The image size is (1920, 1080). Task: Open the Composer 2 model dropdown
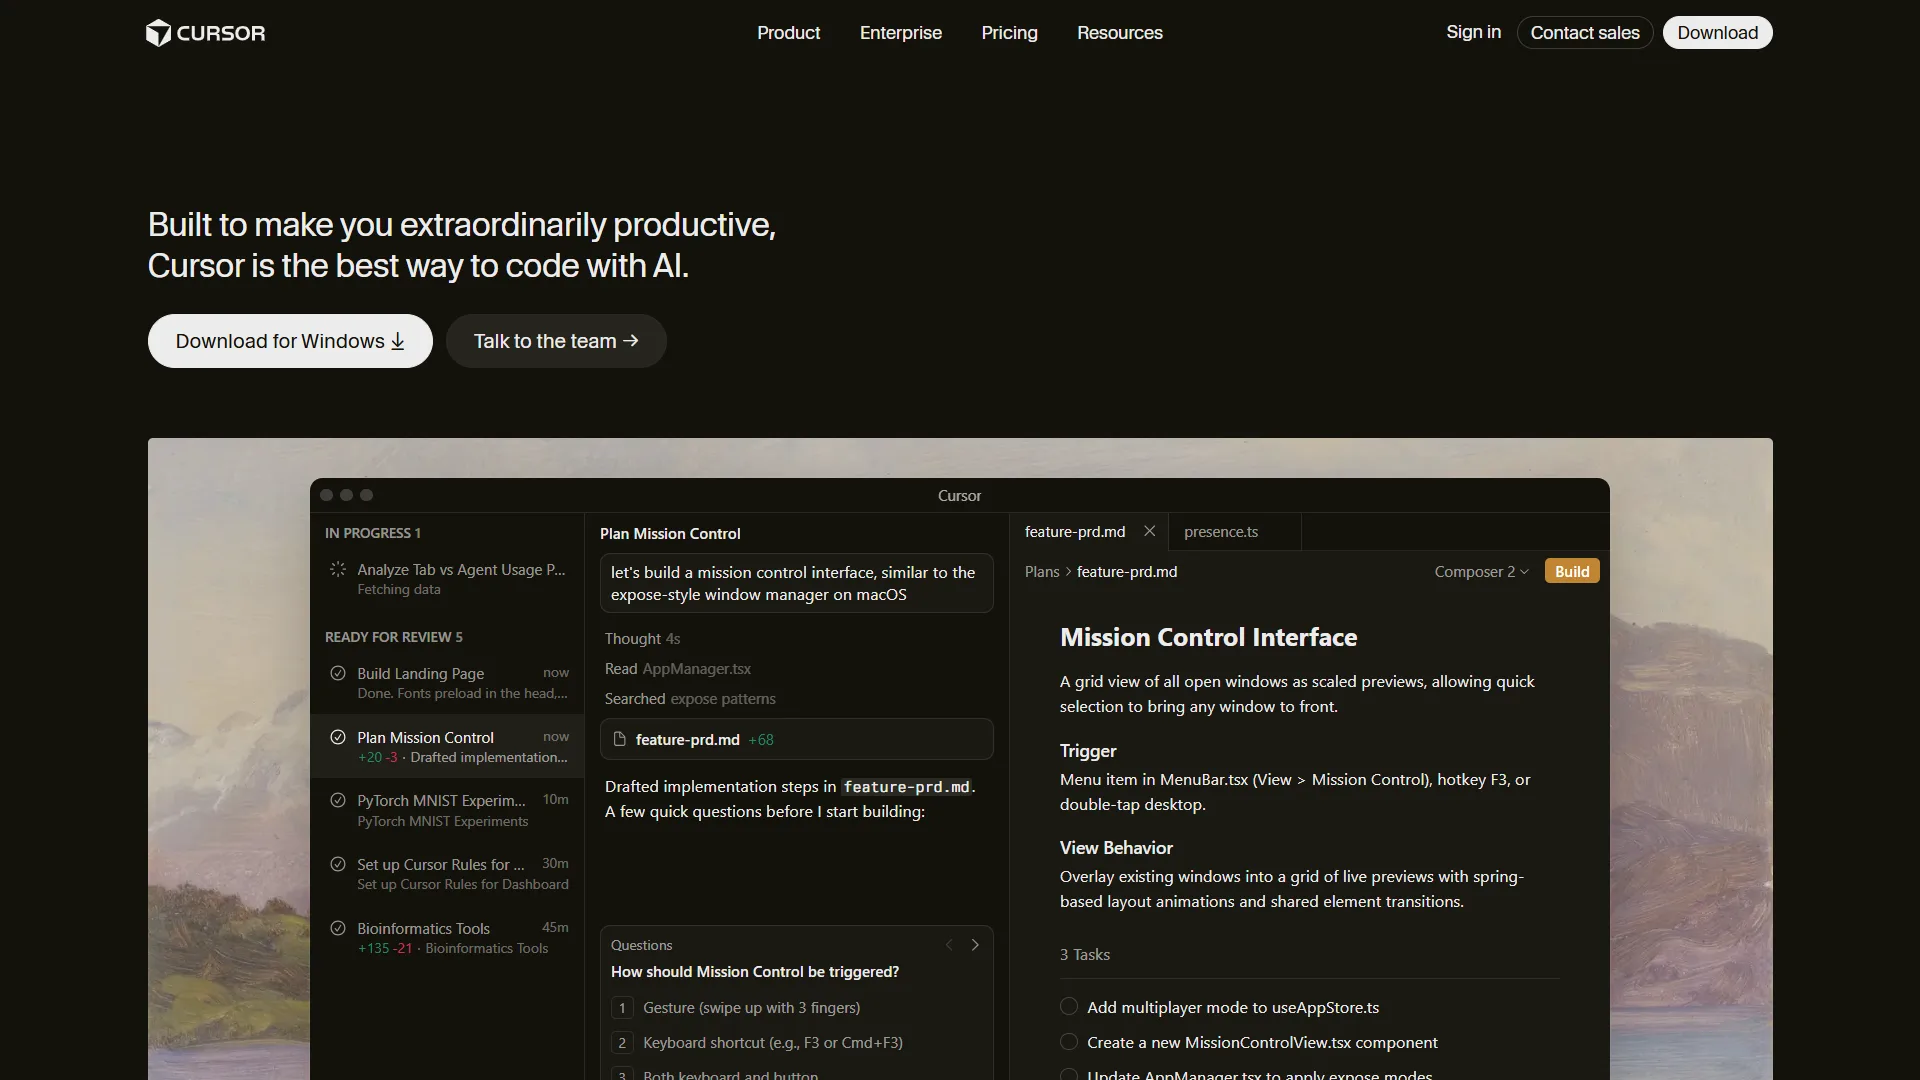pos(1481,572)
